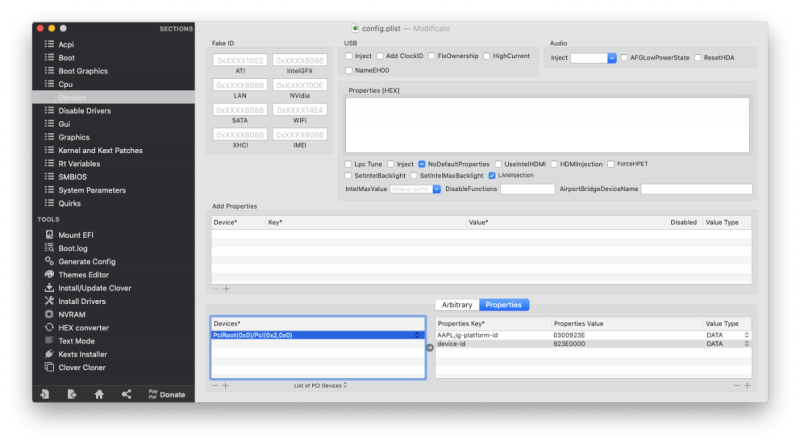
Task: Uncheck the LANInjection checkbox
Action: [491, 175]
